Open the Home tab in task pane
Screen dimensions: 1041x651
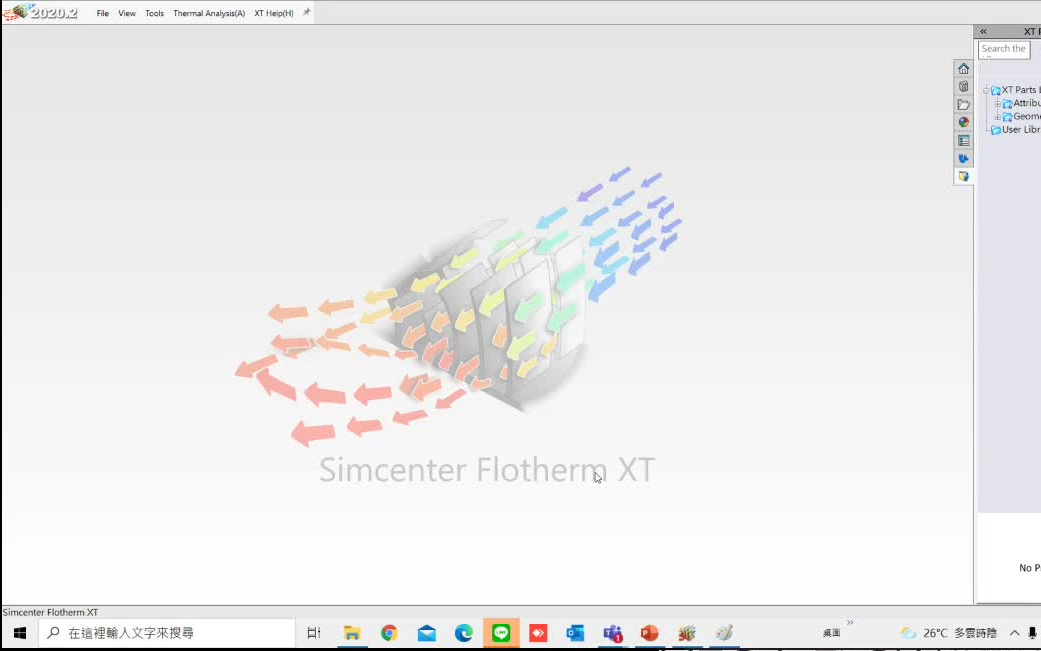pyautogui.click(x=963, y=69)
